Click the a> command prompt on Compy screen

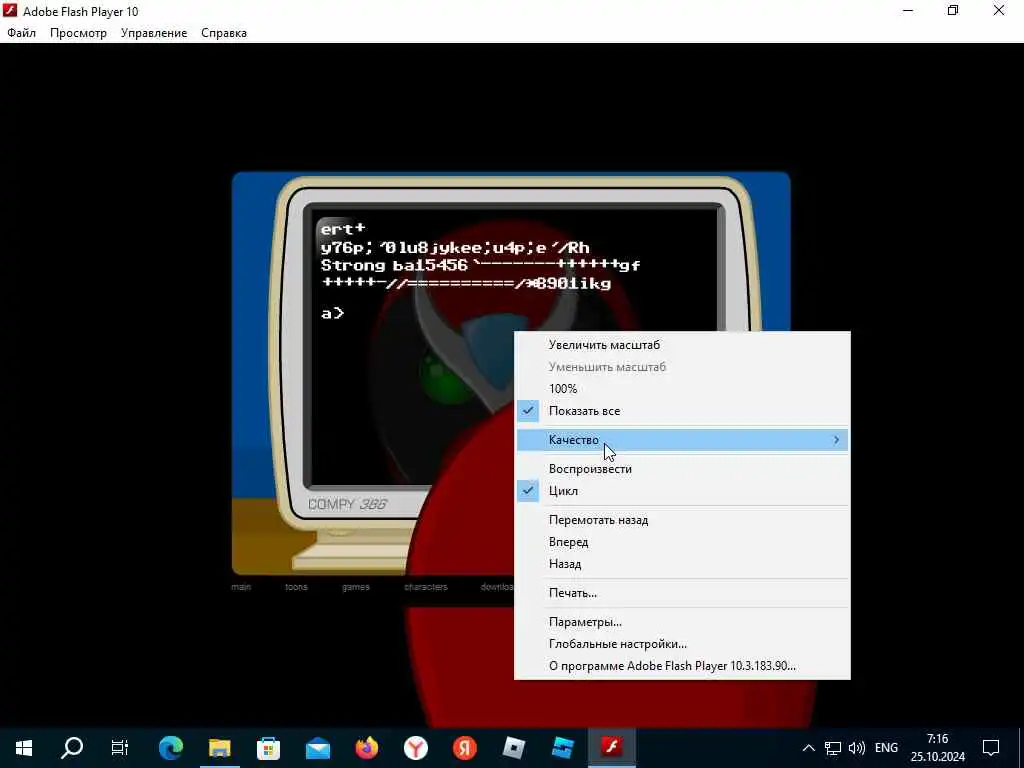(332, 313)
